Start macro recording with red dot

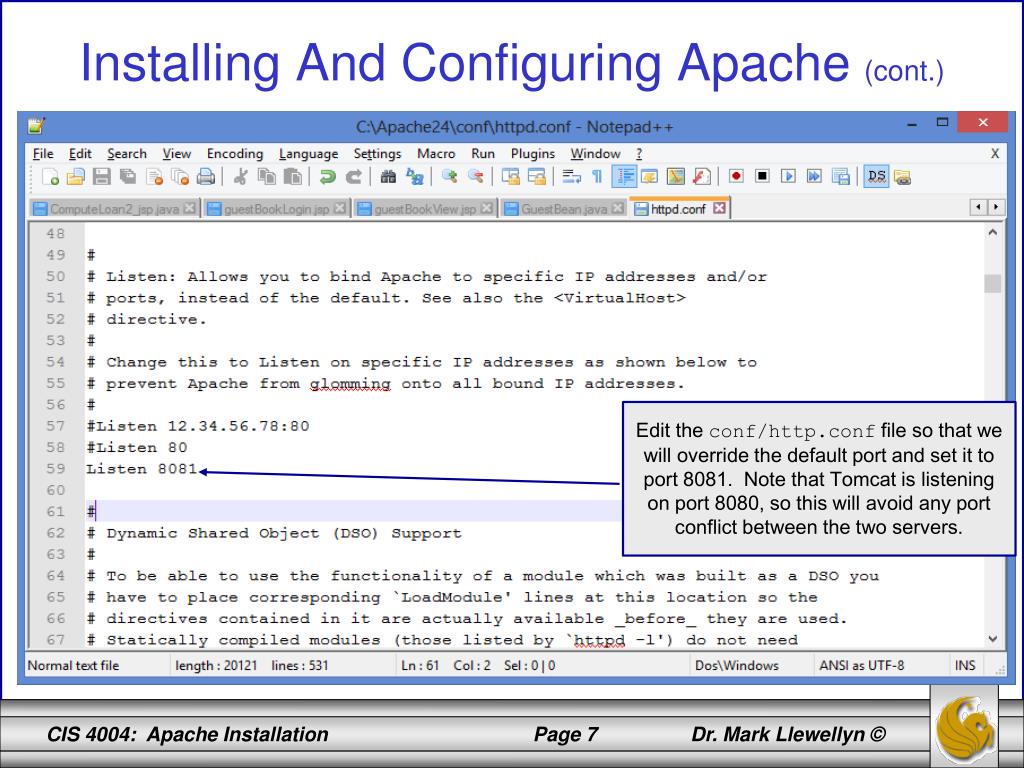click(x=736, y=176)
